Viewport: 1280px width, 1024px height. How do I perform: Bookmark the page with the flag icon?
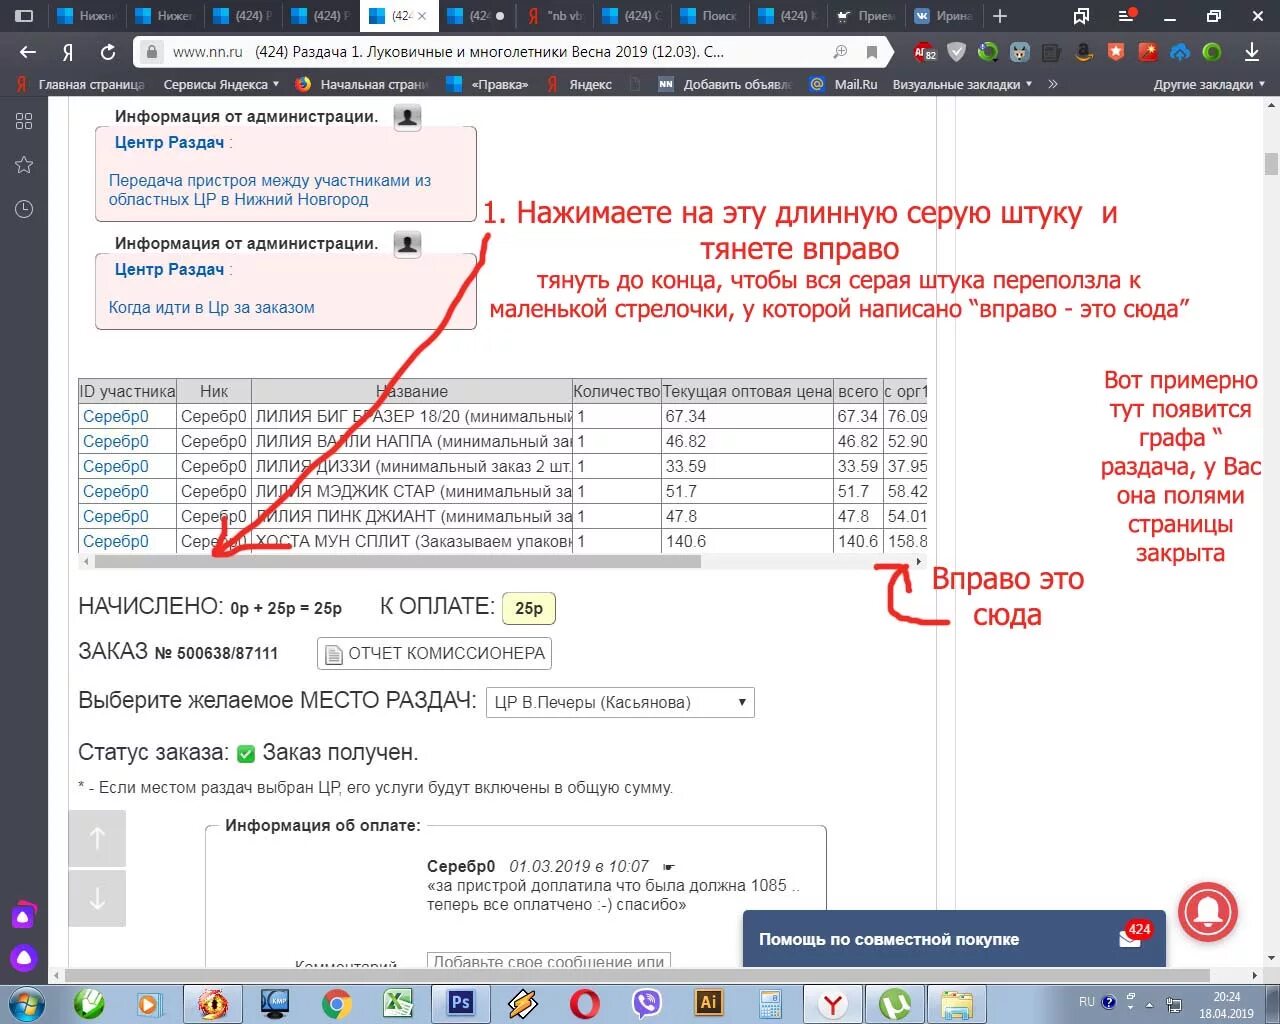(x=872, y=52)
